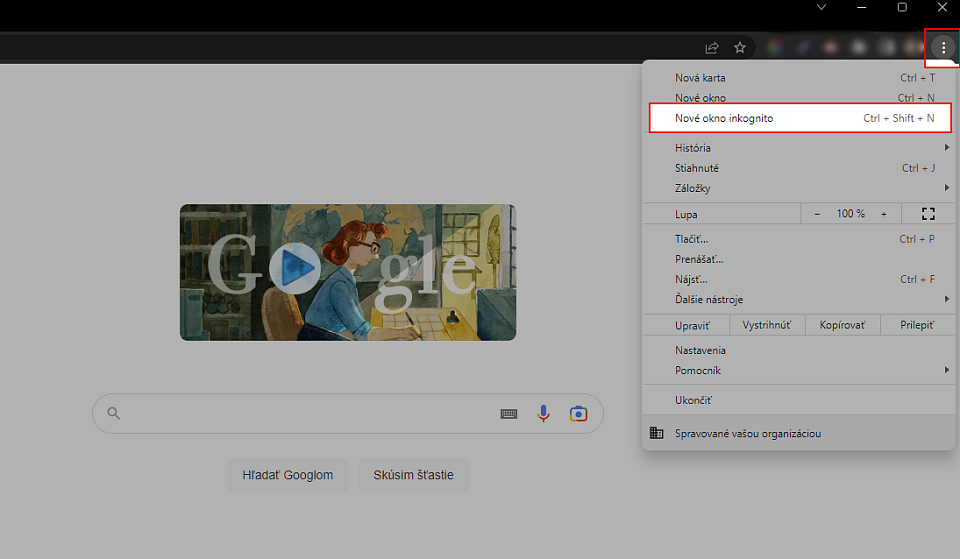This screenshot has width=960, height=559.
Task: Click the tab search chevron in title bar
Action: pos(822,7)
